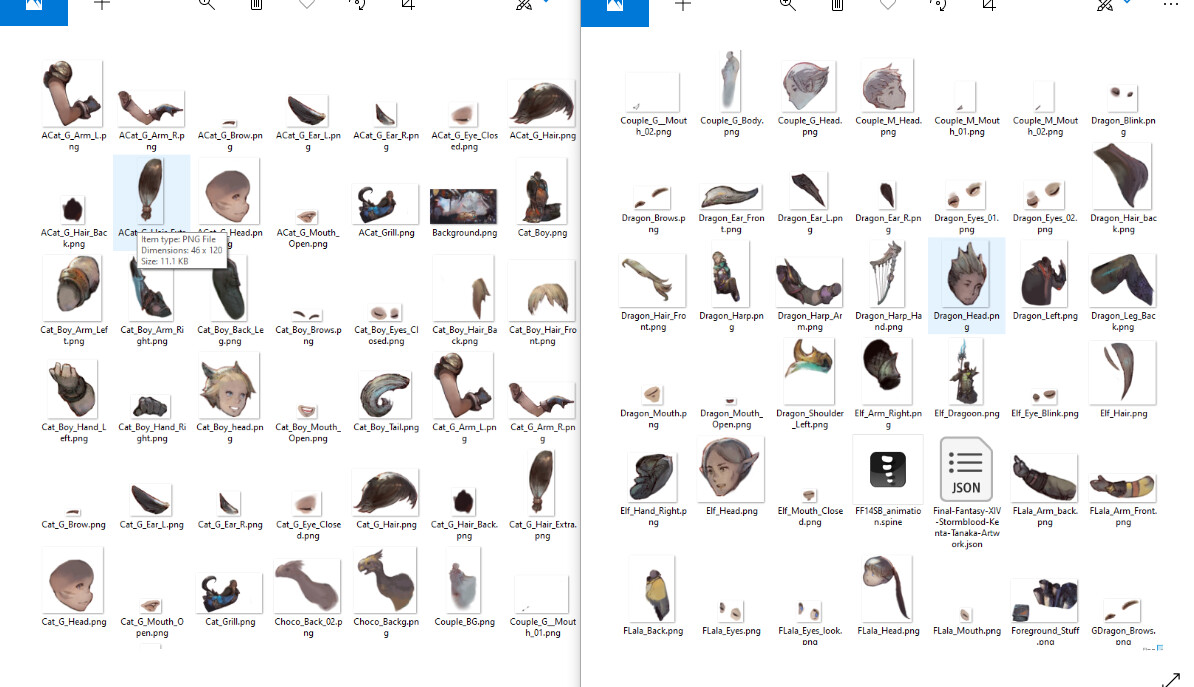Select the Elf_Head.png thumbnail
This screenshot has height=687, width=1194.
pyautogui.click(x=729, y=469)
